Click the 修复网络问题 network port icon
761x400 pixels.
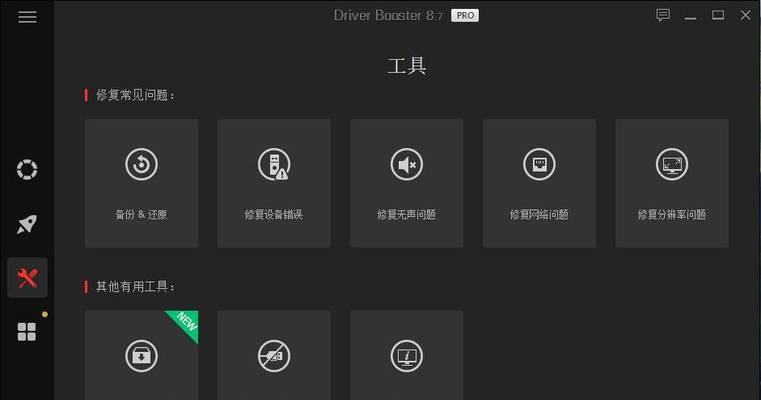click(539, 164)
